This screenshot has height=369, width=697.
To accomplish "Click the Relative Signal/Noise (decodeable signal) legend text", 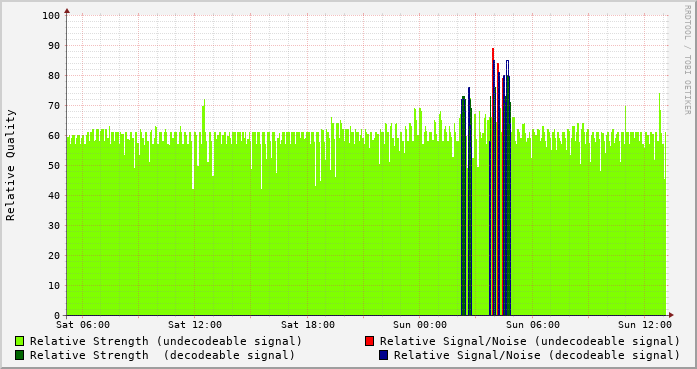I will (x=537, y=355).
